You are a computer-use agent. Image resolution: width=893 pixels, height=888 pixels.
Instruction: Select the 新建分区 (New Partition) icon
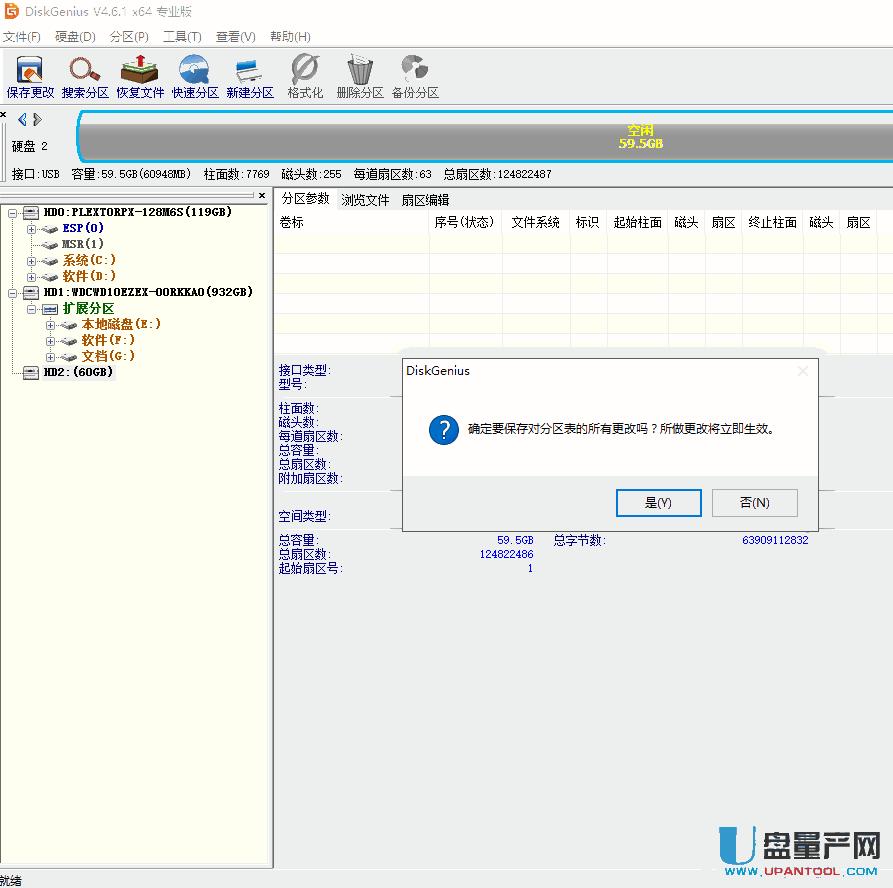pos(250,76)
